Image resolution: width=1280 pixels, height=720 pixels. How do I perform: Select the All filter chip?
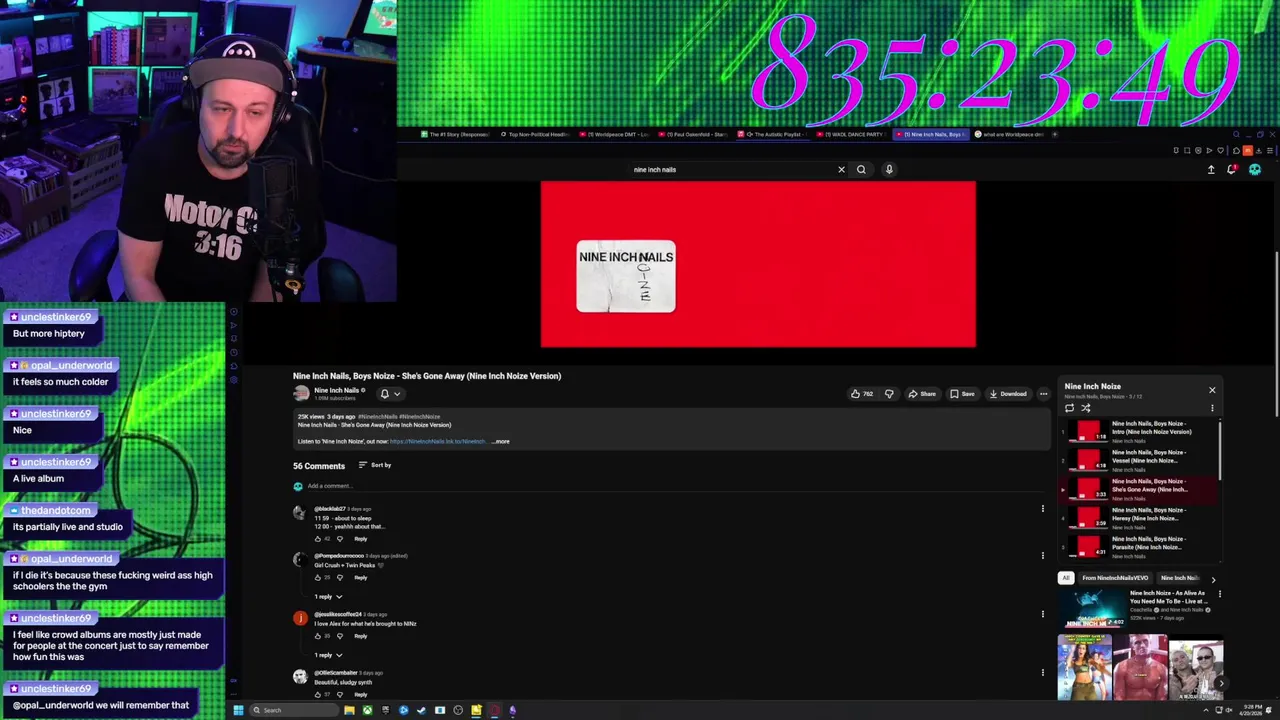tap(1066, 578)
